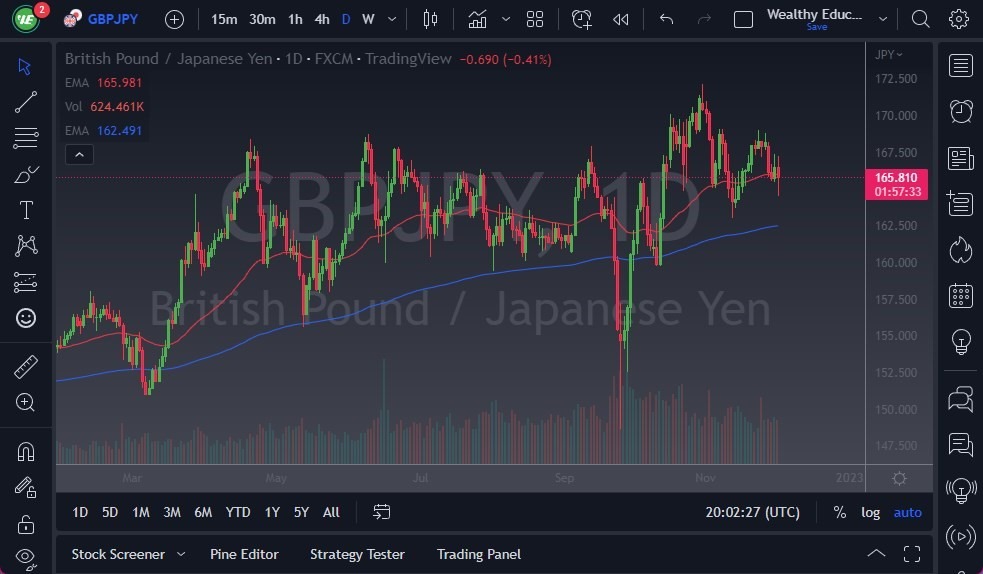Collapse the indicator legend chevron

click(x=79, y=154)
